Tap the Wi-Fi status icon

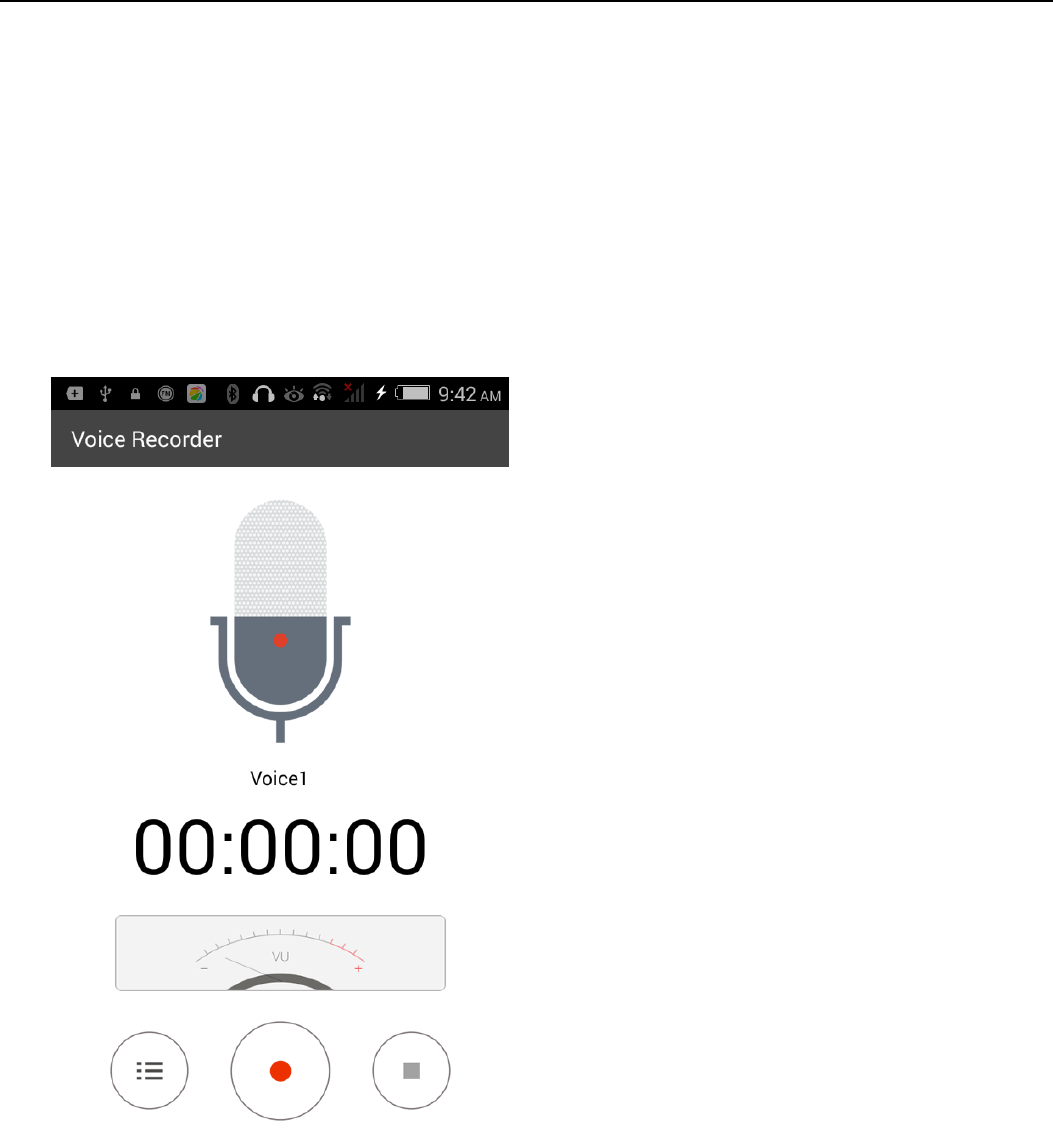tap(322, 393)
